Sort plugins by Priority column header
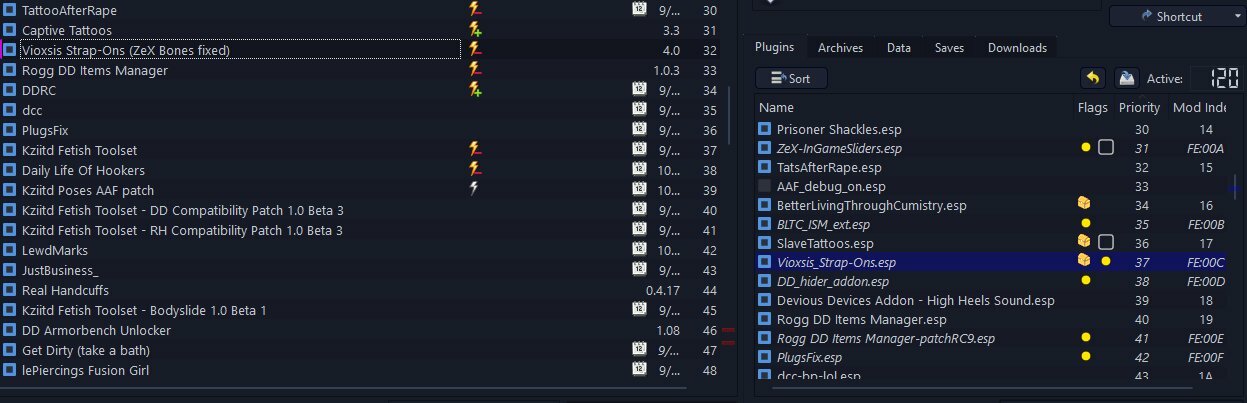1247x403 pixels. [1140, 107]
